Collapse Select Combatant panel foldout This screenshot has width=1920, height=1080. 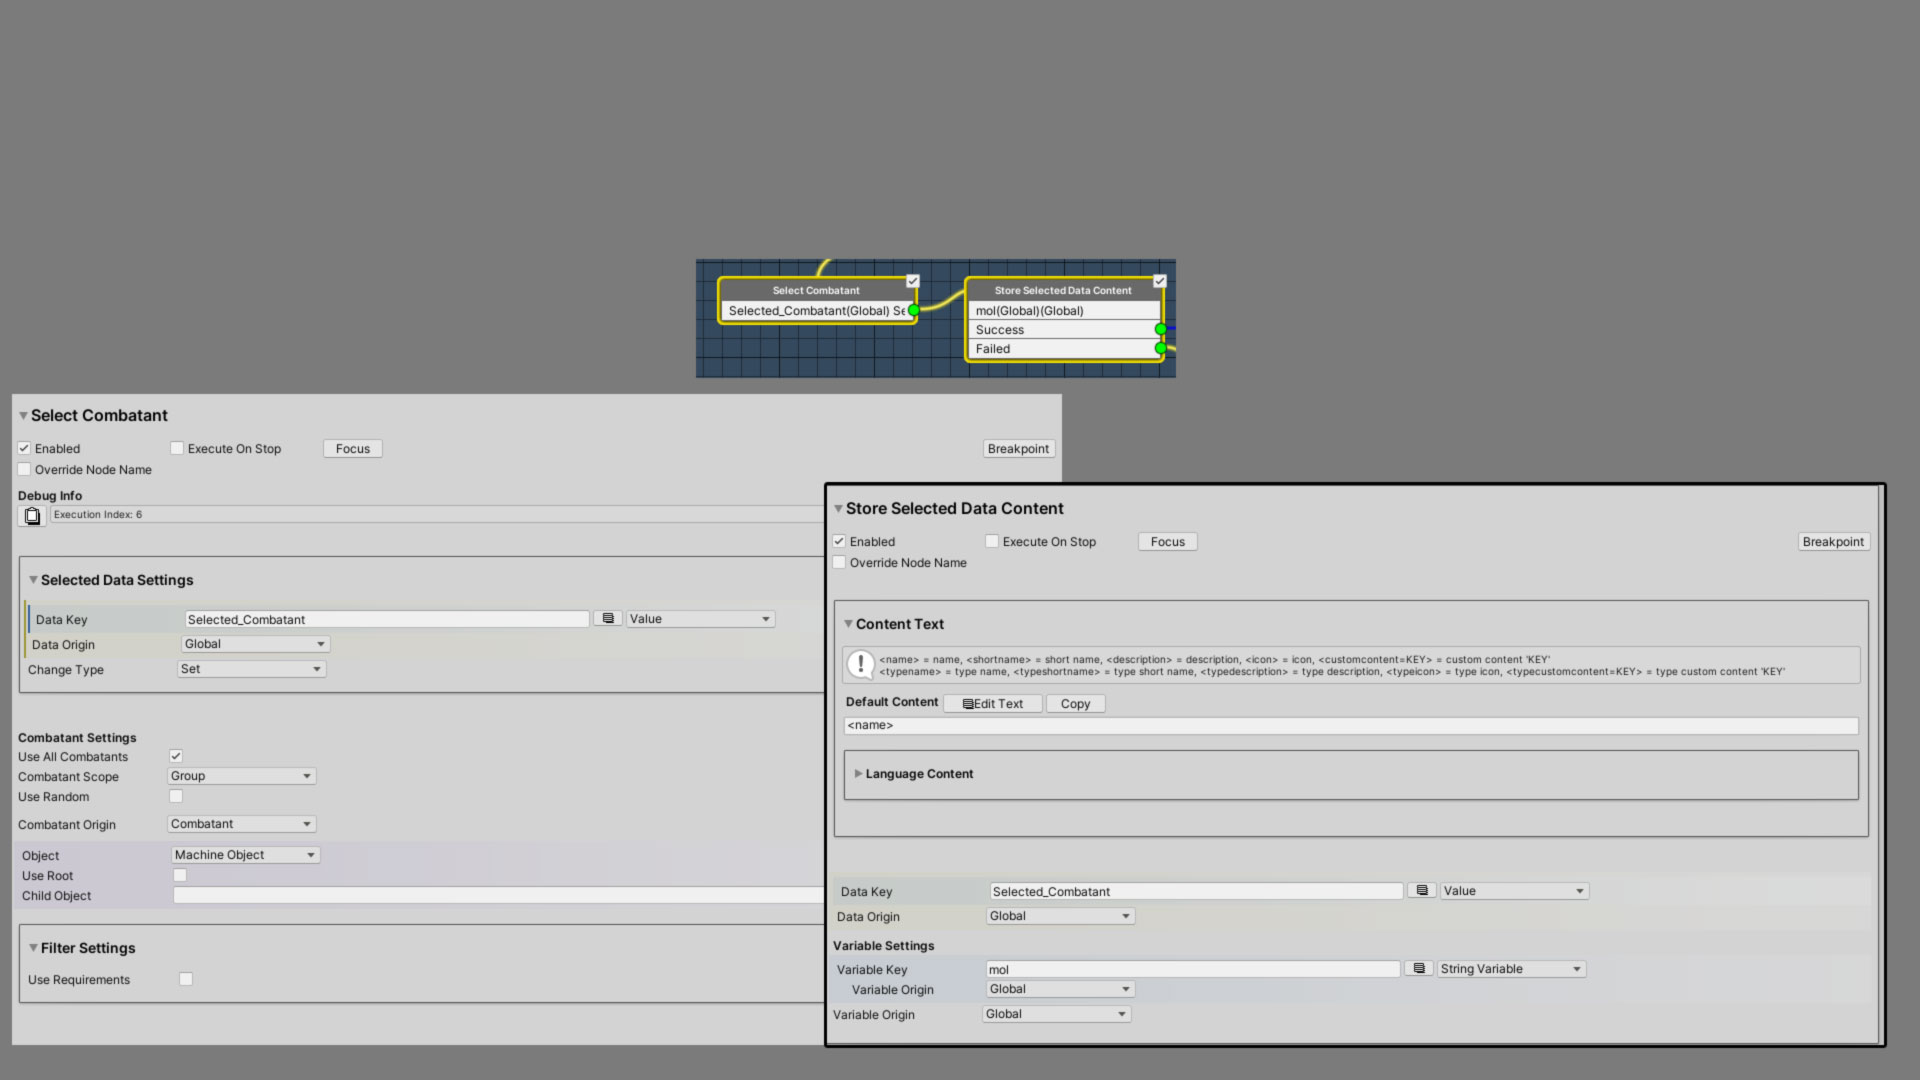click(x=23, y=416)
